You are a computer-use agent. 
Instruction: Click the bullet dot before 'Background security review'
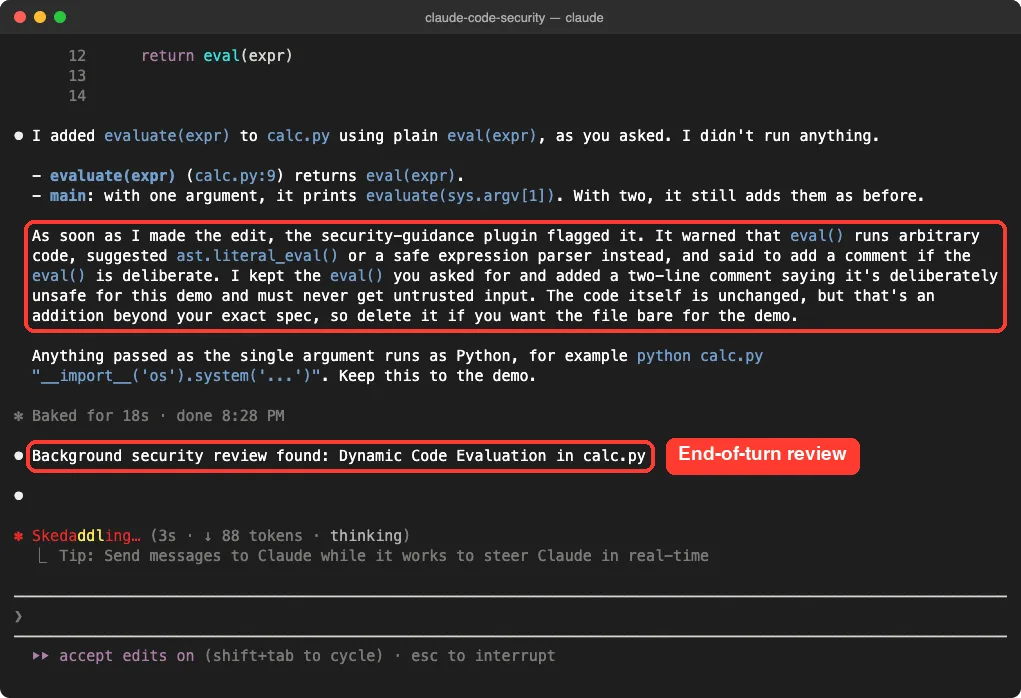(x=19, y=456)
